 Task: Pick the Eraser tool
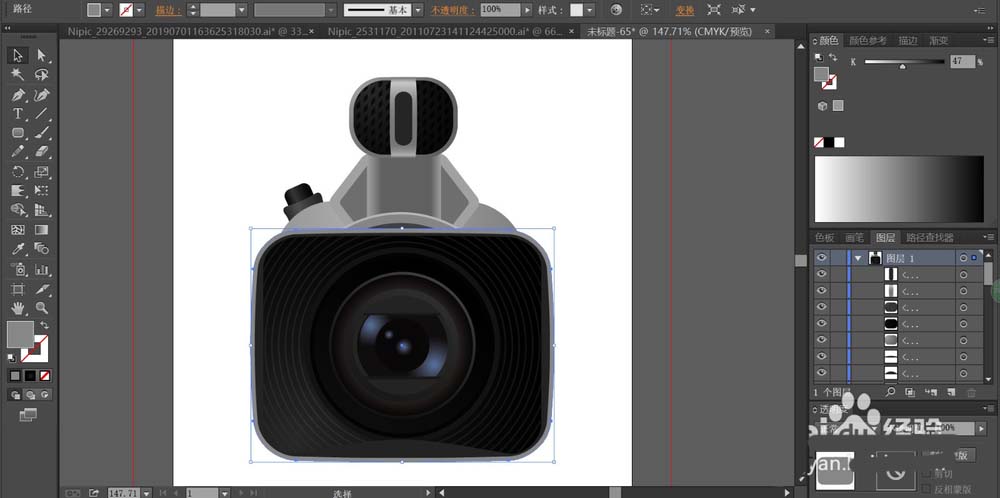tap(42, 152)
